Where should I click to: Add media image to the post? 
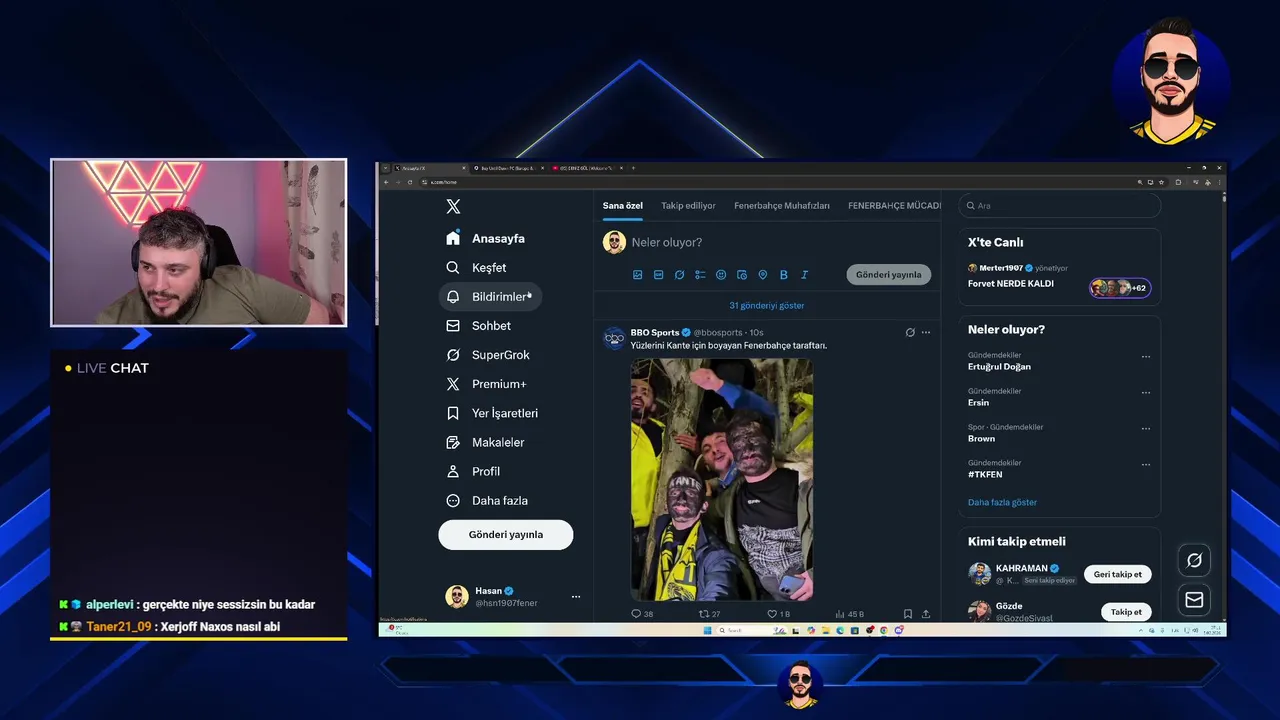638,274
